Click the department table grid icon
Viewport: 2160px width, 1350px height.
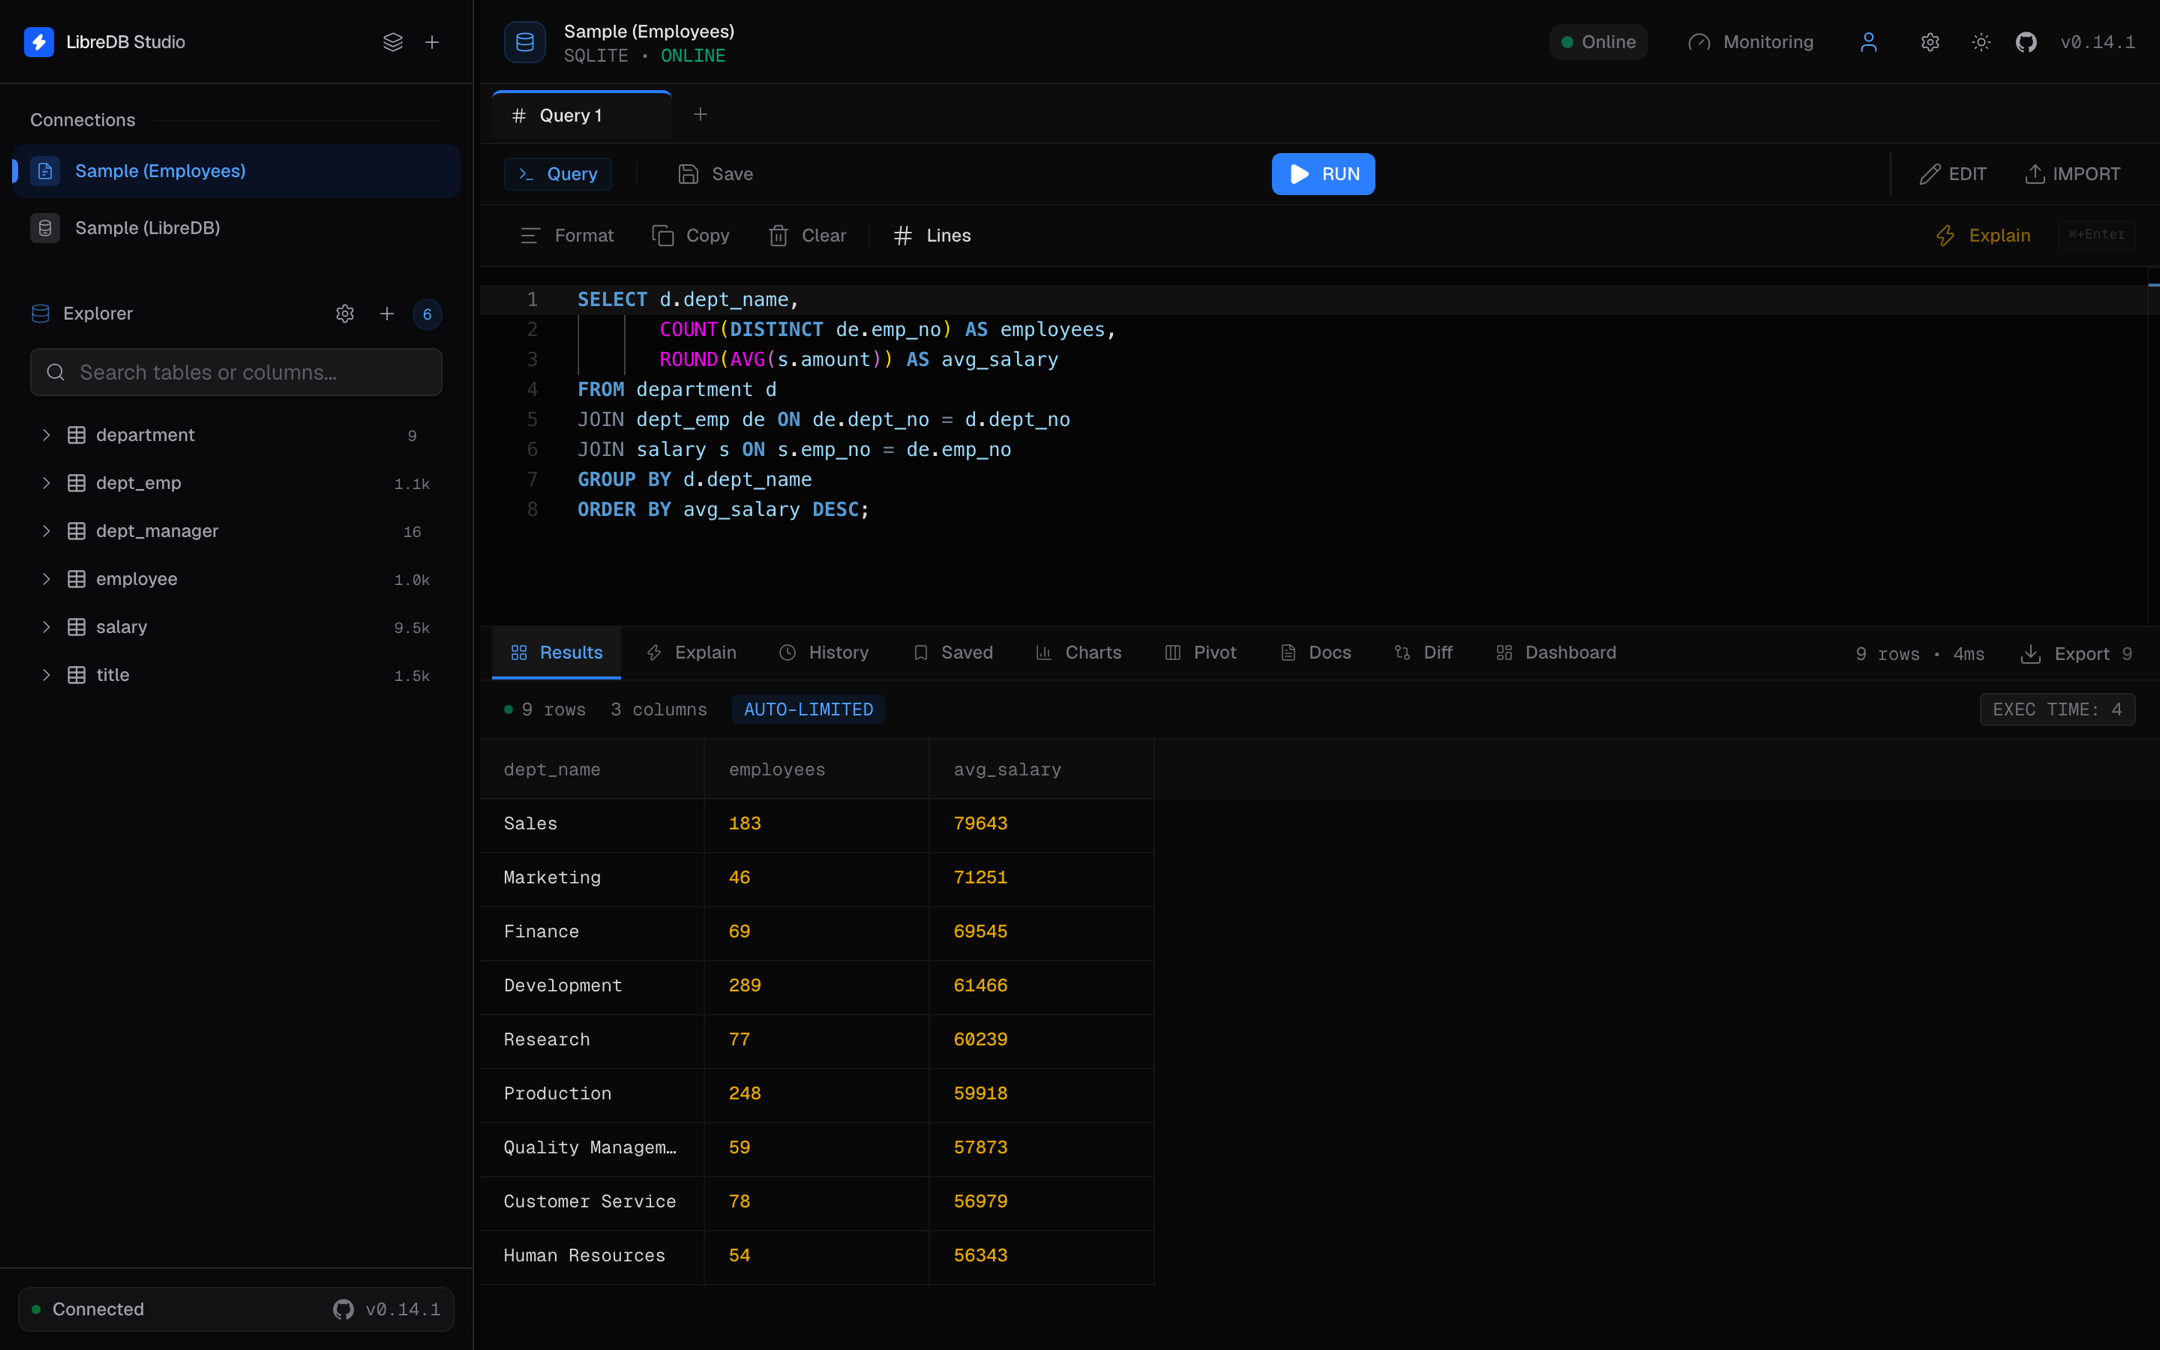pyautogui.click(x=76, y=435)
